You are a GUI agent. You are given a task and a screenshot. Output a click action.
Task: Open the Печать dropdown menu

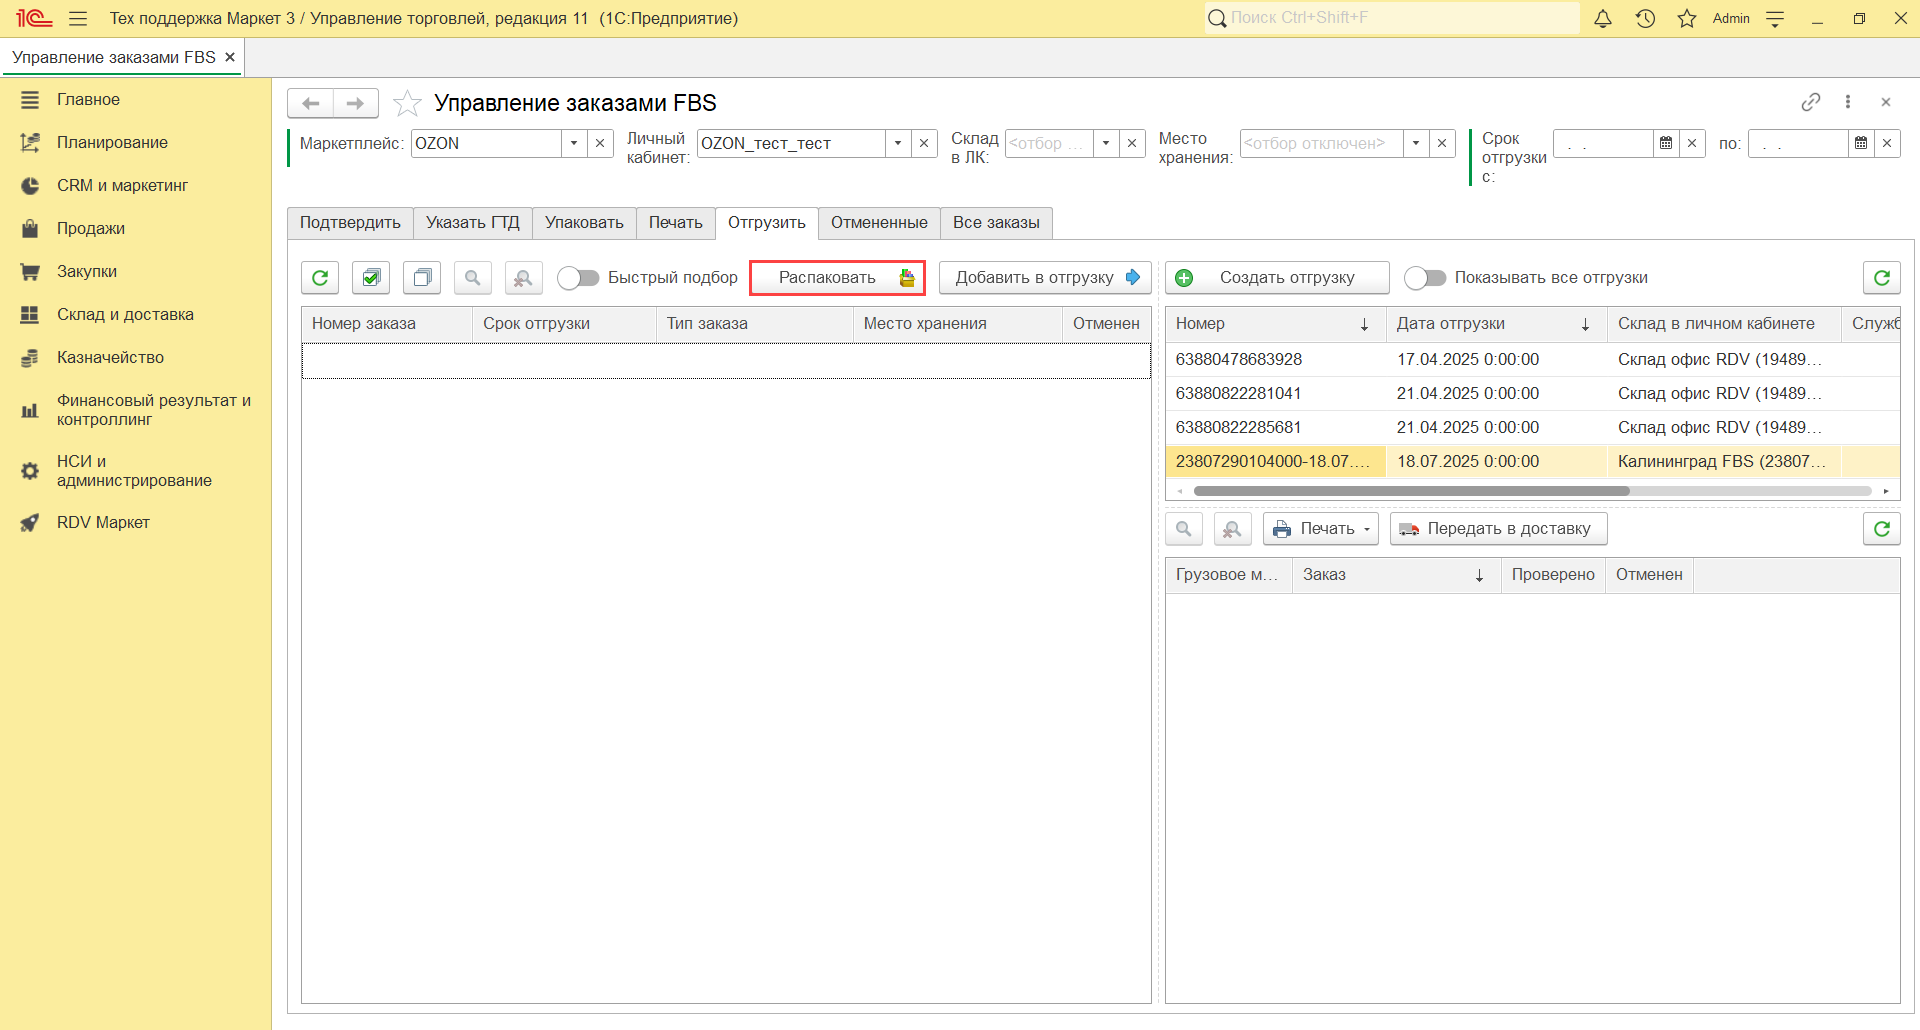pos(1321,529)
